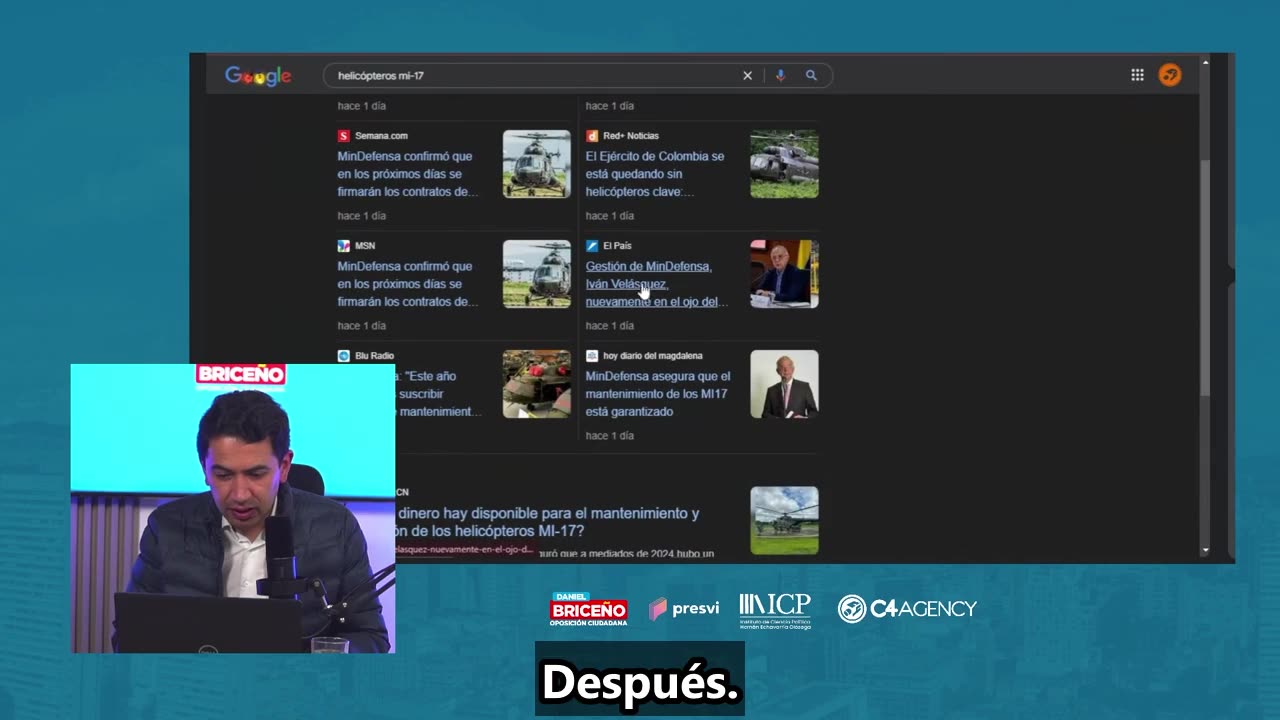This screenshot has width=1280, height=720.
Task: Open headline MinDefensa asegura que el mantenimiento
Action: pos(658,394)
